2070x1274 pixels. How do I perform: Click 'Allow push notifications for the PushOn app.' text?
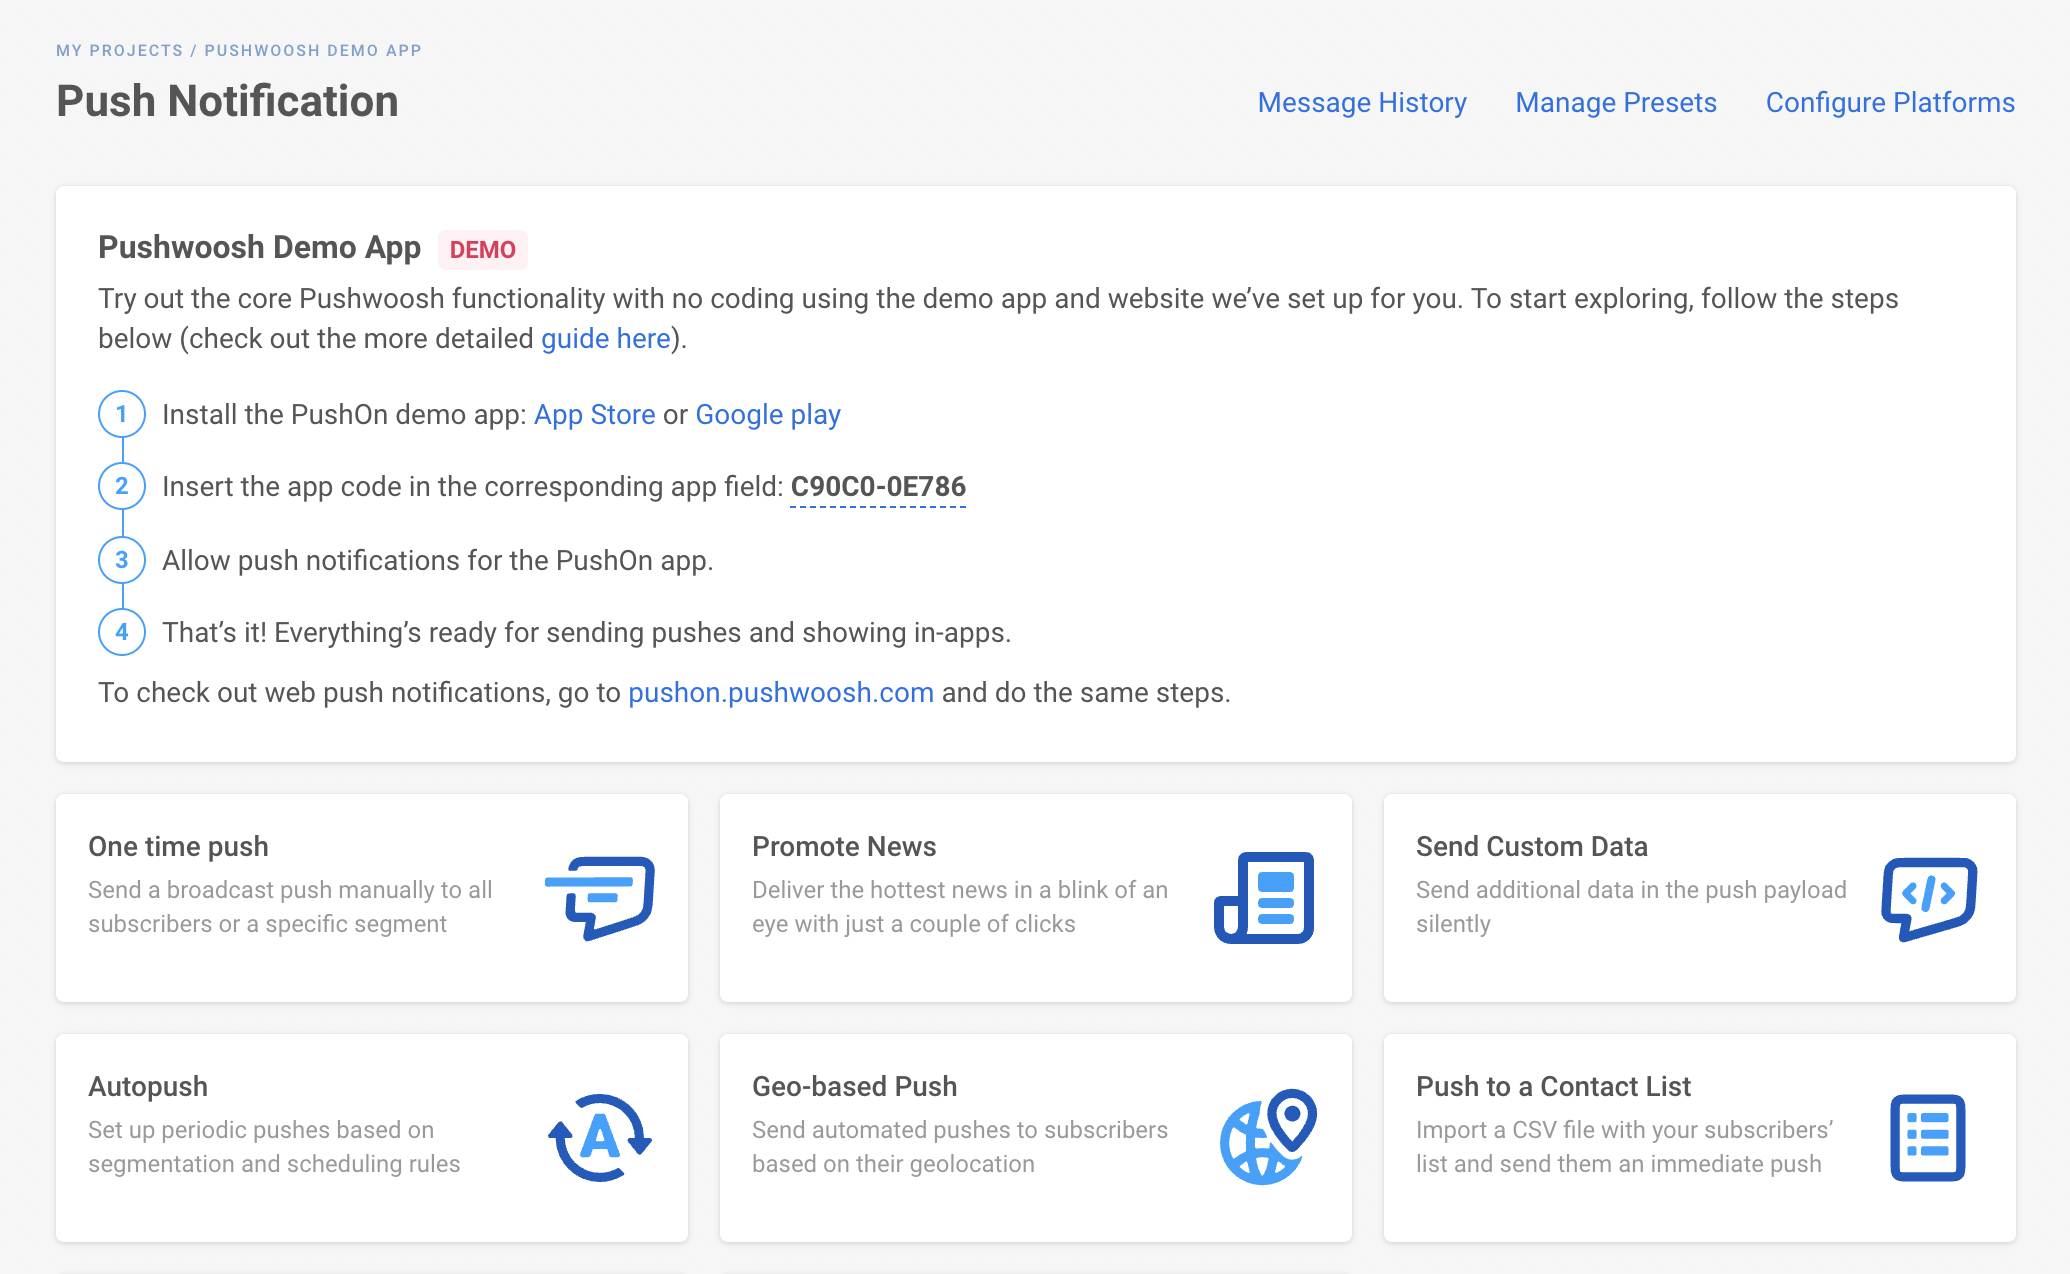coord(438,560)
